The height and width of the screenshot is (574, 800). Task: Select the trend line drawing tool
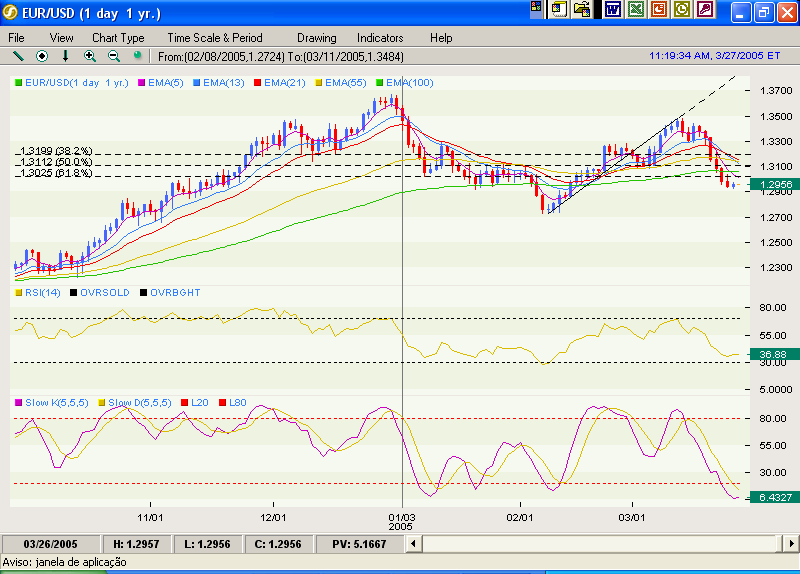[x=18, y=56]
